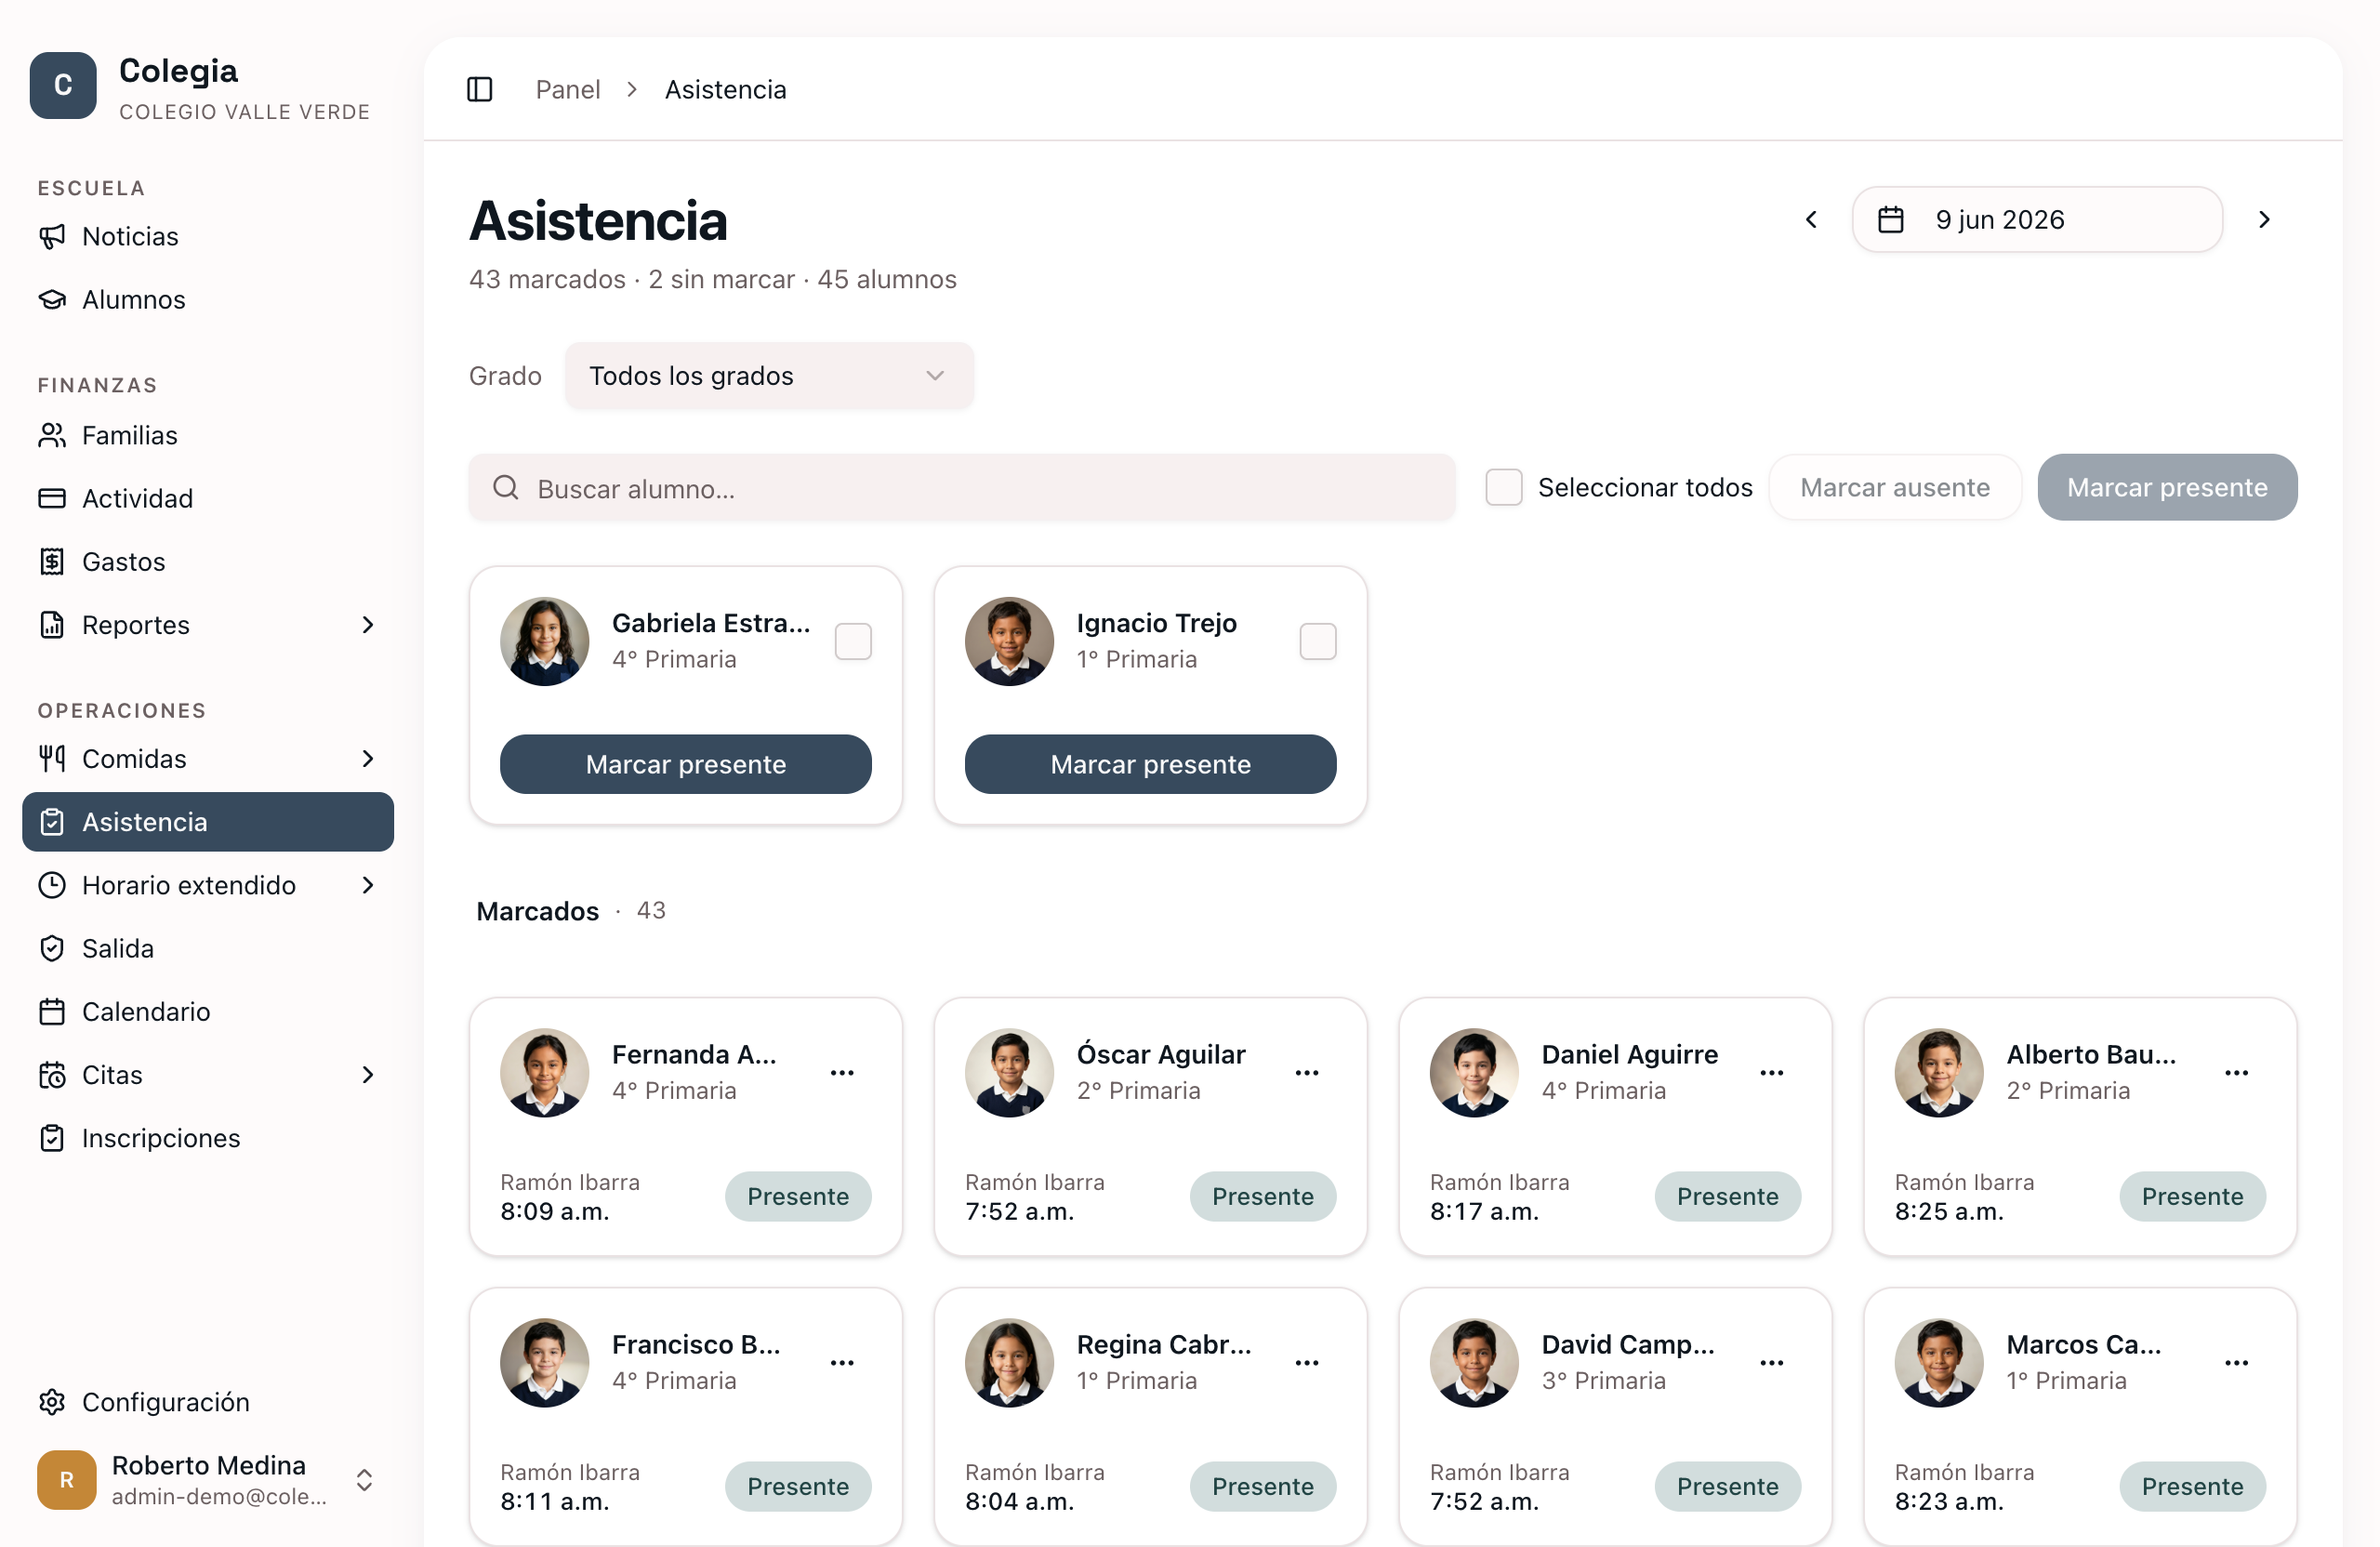Click the Gastos receipt icon
This screenshot has height=1547, width=2380.
point(52,561)
